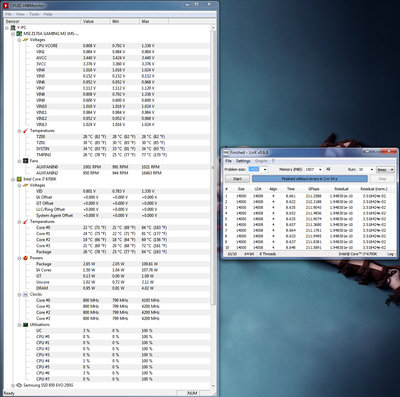
Task: Collapse the Y-PC root node
Action: pos(7,28)
